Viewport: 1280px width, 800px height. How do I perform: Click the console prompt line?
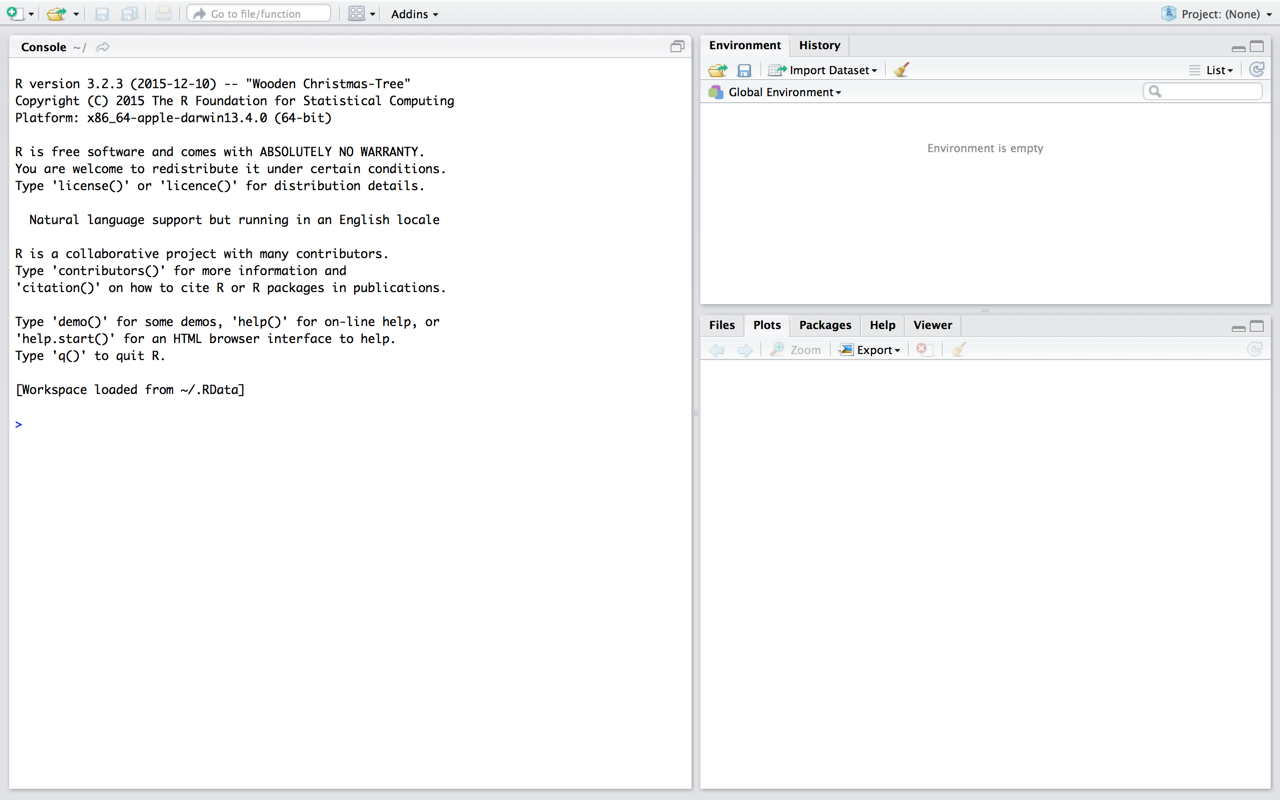click(350, 424)
